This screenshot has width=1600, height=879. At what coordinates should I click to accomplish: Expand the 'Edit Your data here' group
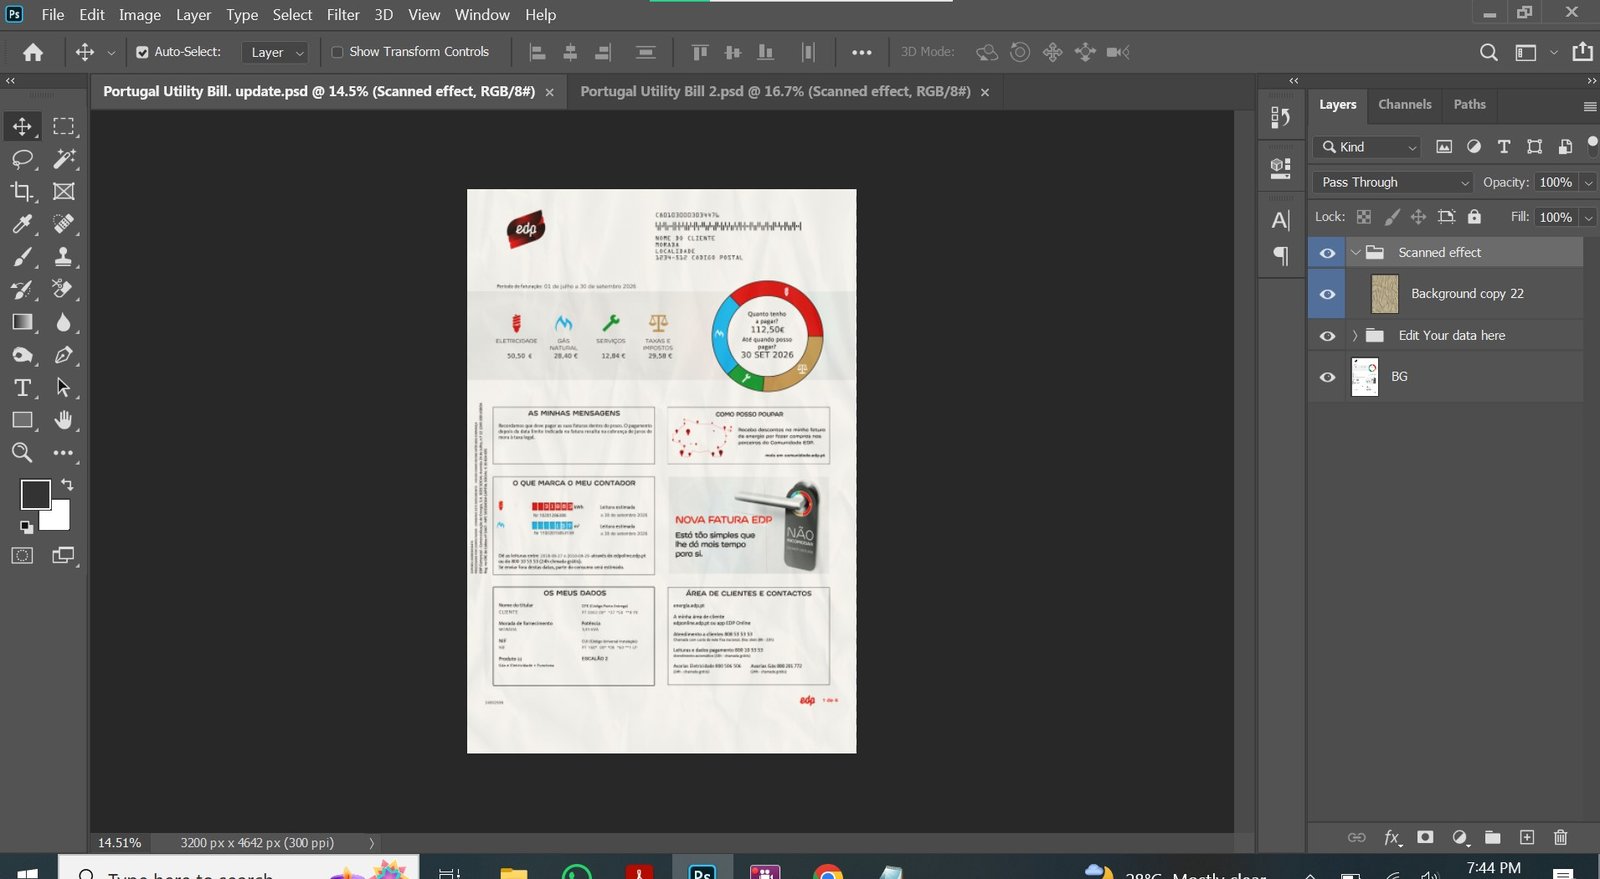[x=1355, y=336]
